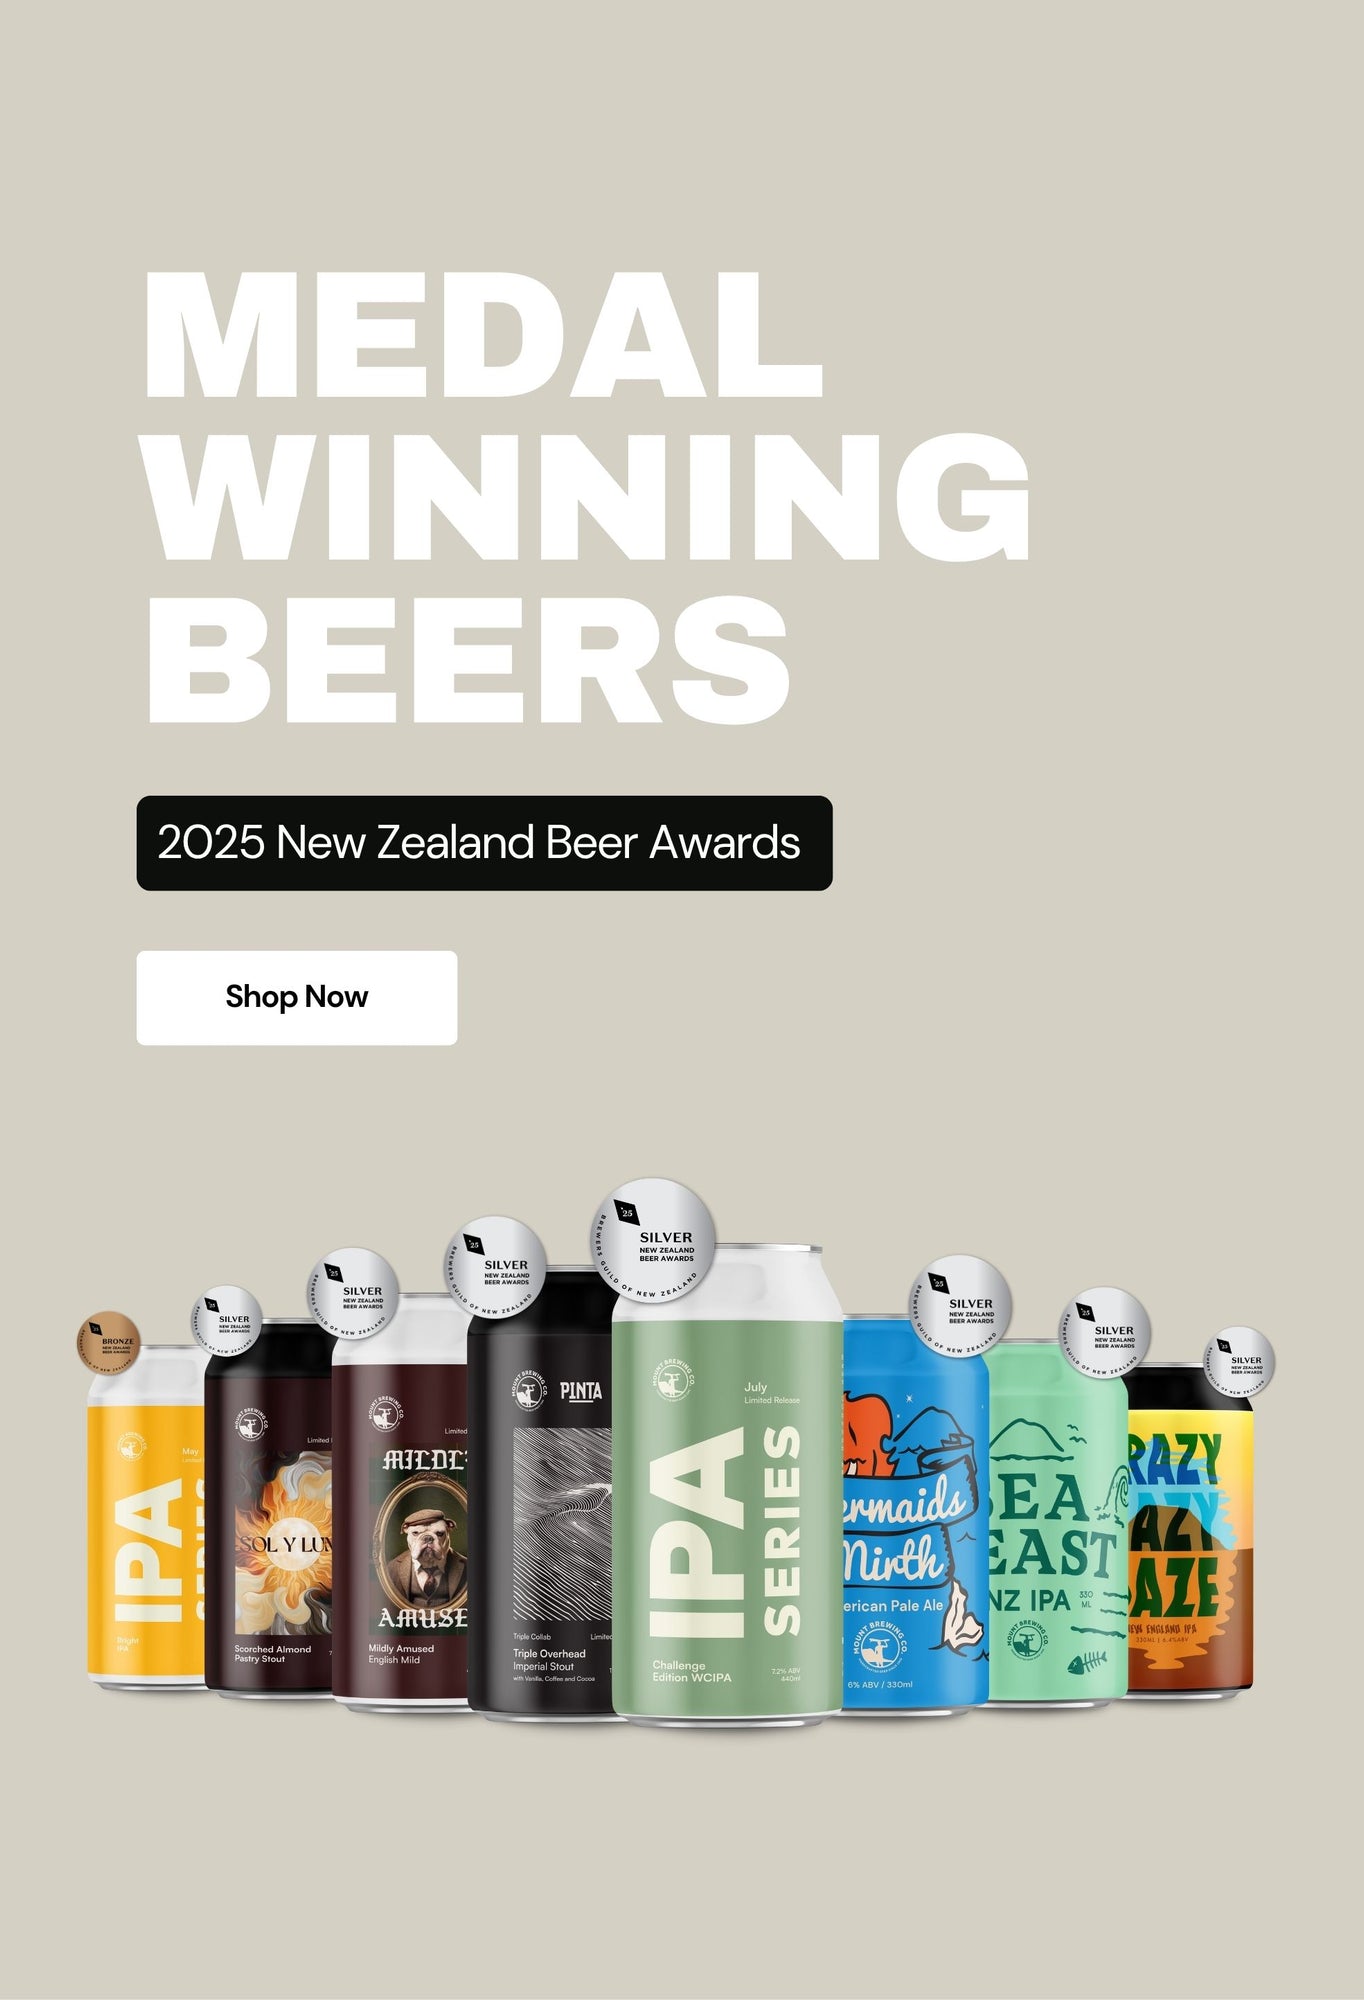Select the Crazy Hazy Daze New England IPA can

pyautogui.click(x=1190, y=1531)
